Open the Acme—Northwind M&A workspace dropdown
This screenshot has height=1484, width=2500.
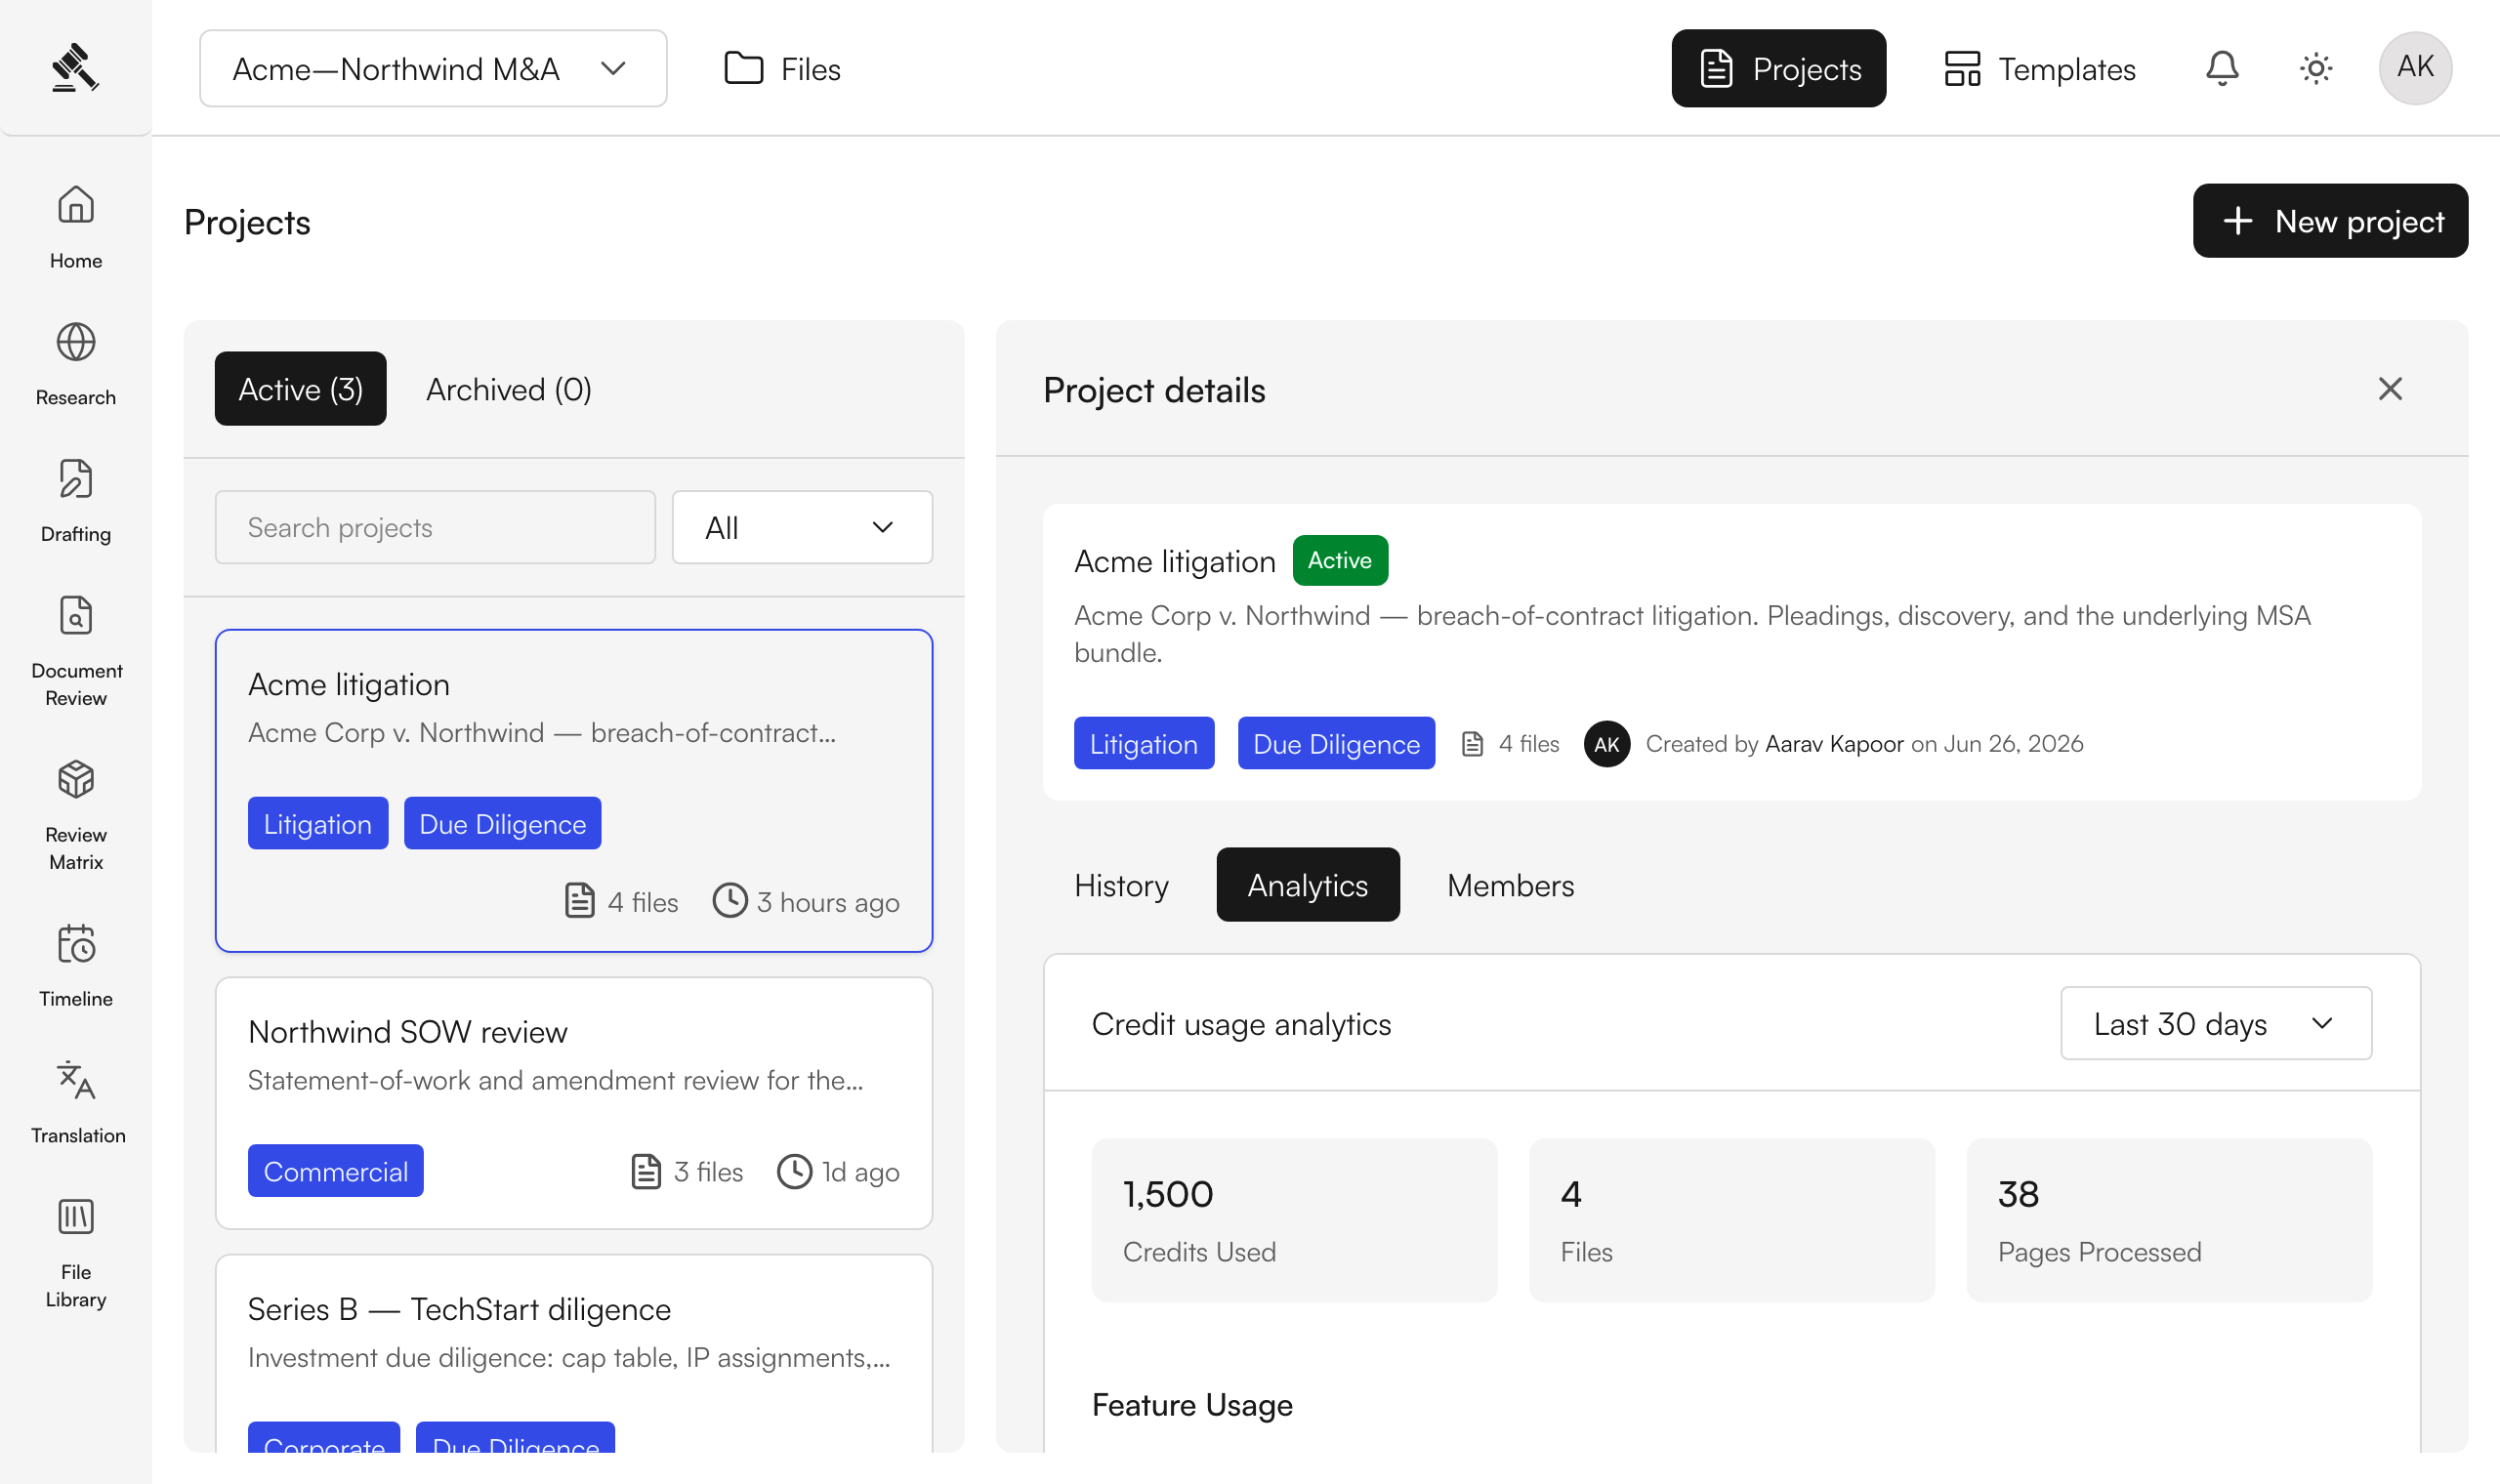click(433, 68)
